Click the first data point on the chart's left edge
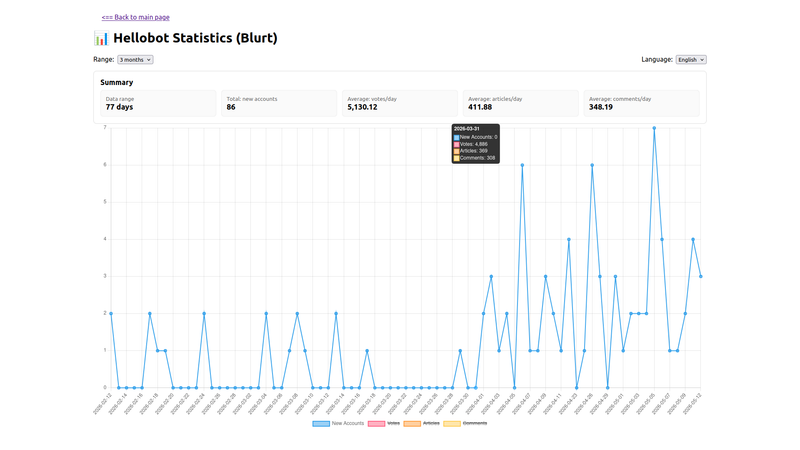Screen dimensions: 800x450 [x=111, y=313]
